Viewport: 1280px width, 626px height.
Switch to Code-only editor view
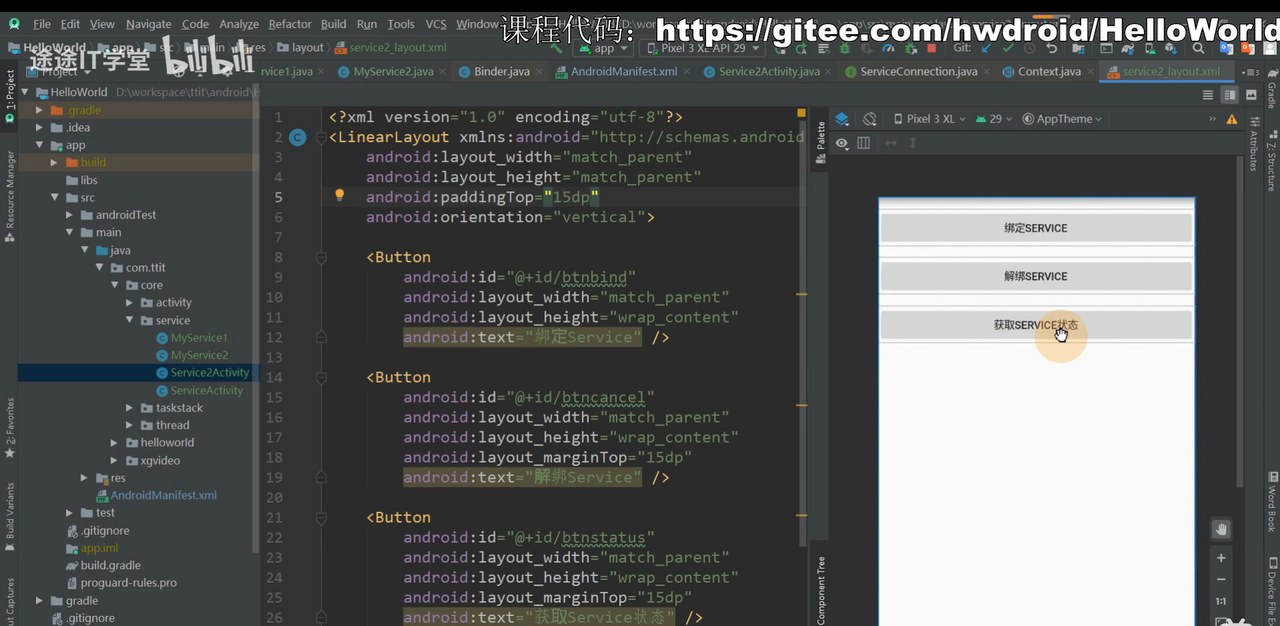click(x=1208, y=95)
